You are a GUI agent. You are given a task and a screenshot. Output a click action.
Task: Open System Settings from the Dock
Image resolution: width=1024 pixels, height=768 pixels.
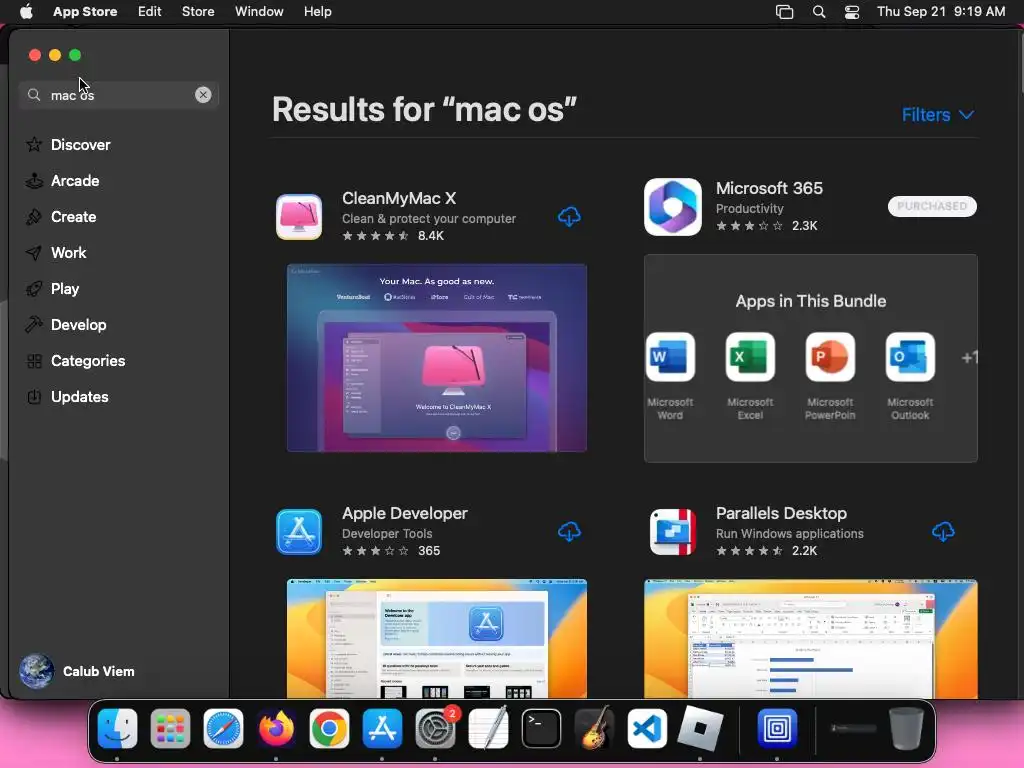click(436, 728)
